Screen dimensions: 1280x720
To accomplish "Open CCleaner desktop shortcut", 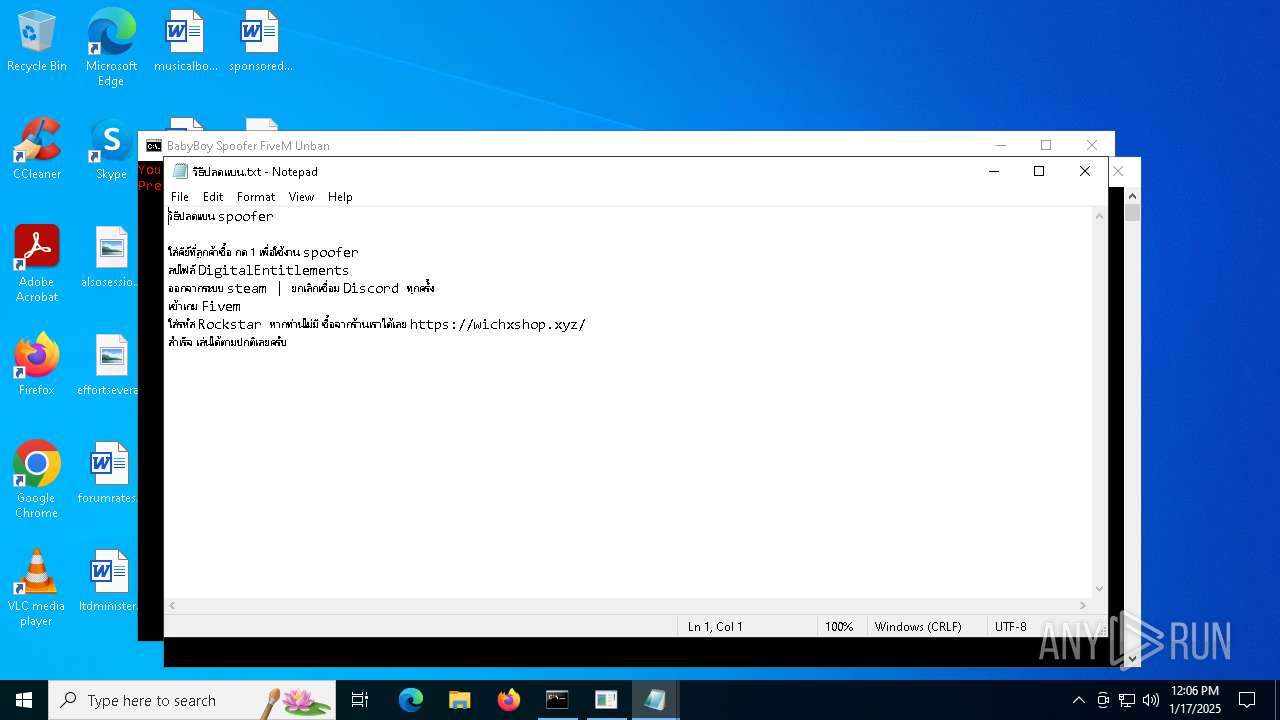I will point(37,149).
